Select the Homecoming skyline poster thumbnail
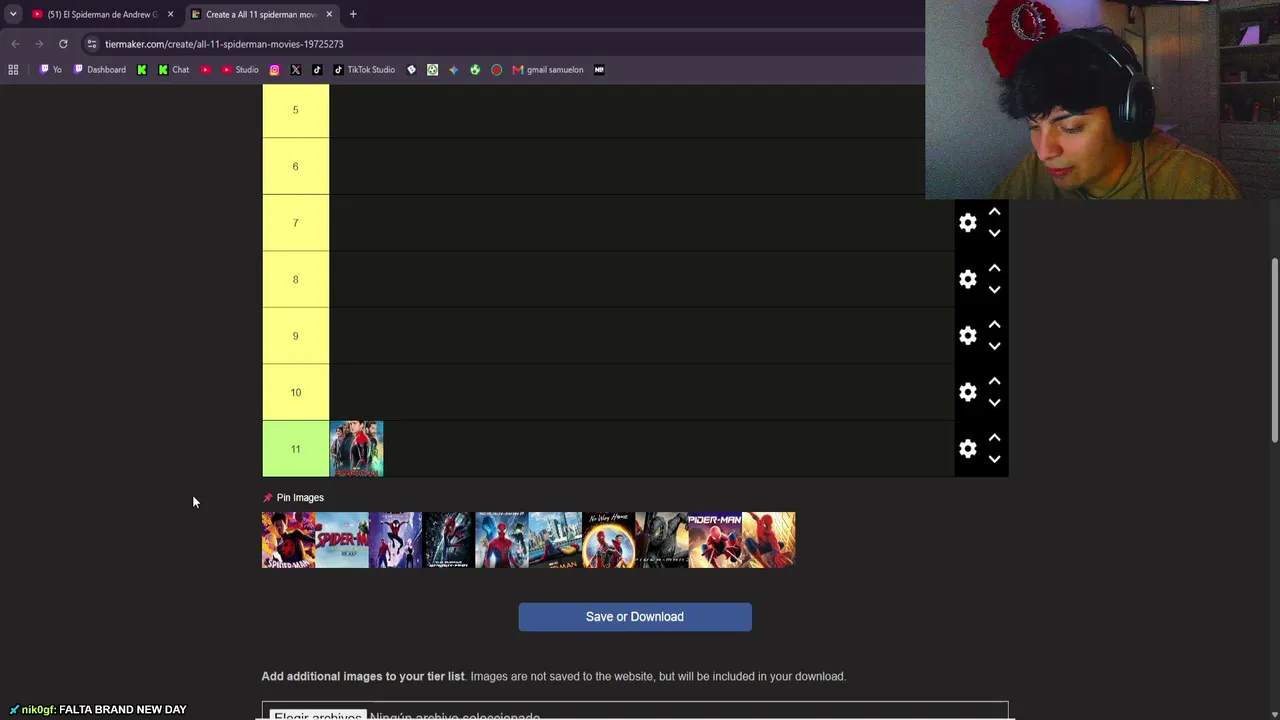The image size is (1280, 720). [x=555, y=540]
